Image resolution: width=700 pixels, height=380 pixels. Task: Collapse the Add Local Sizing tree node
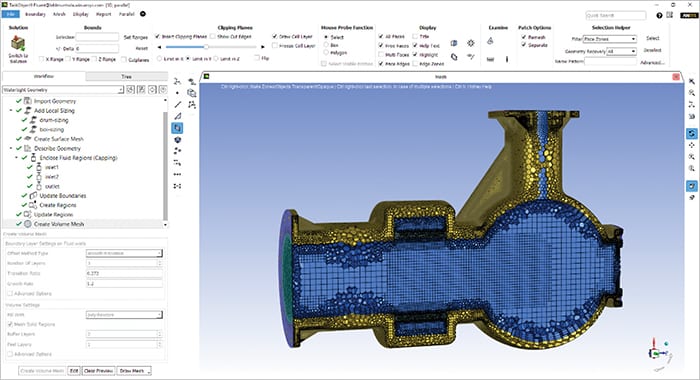click(x=11, y=111)
